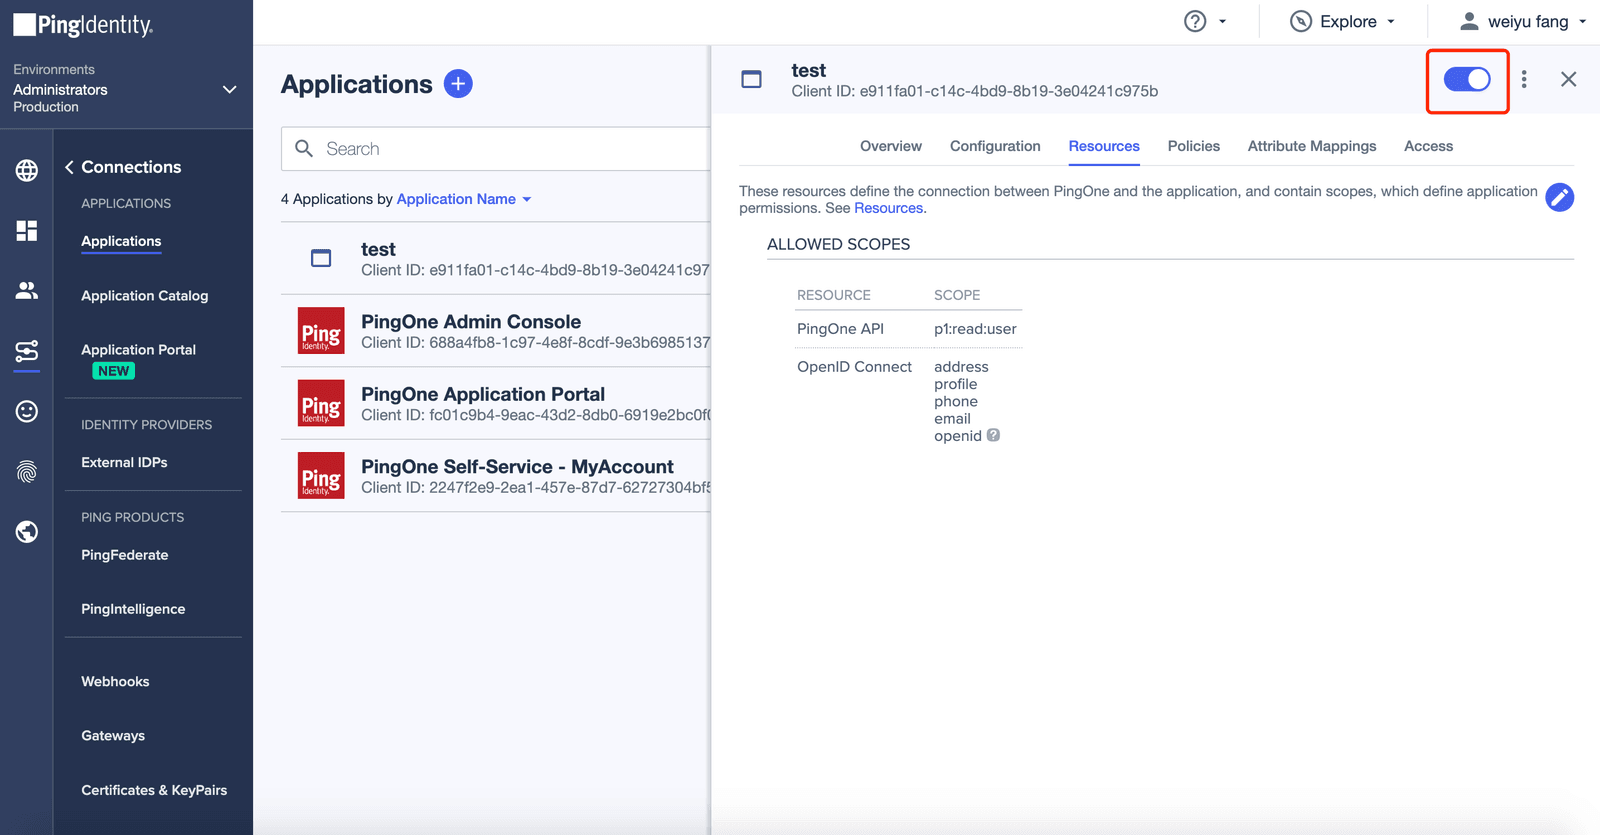Click the PingOne Application Portal Ping logo
The height and width of the screenshot is (835, 1600).
(x=321, y=403)
